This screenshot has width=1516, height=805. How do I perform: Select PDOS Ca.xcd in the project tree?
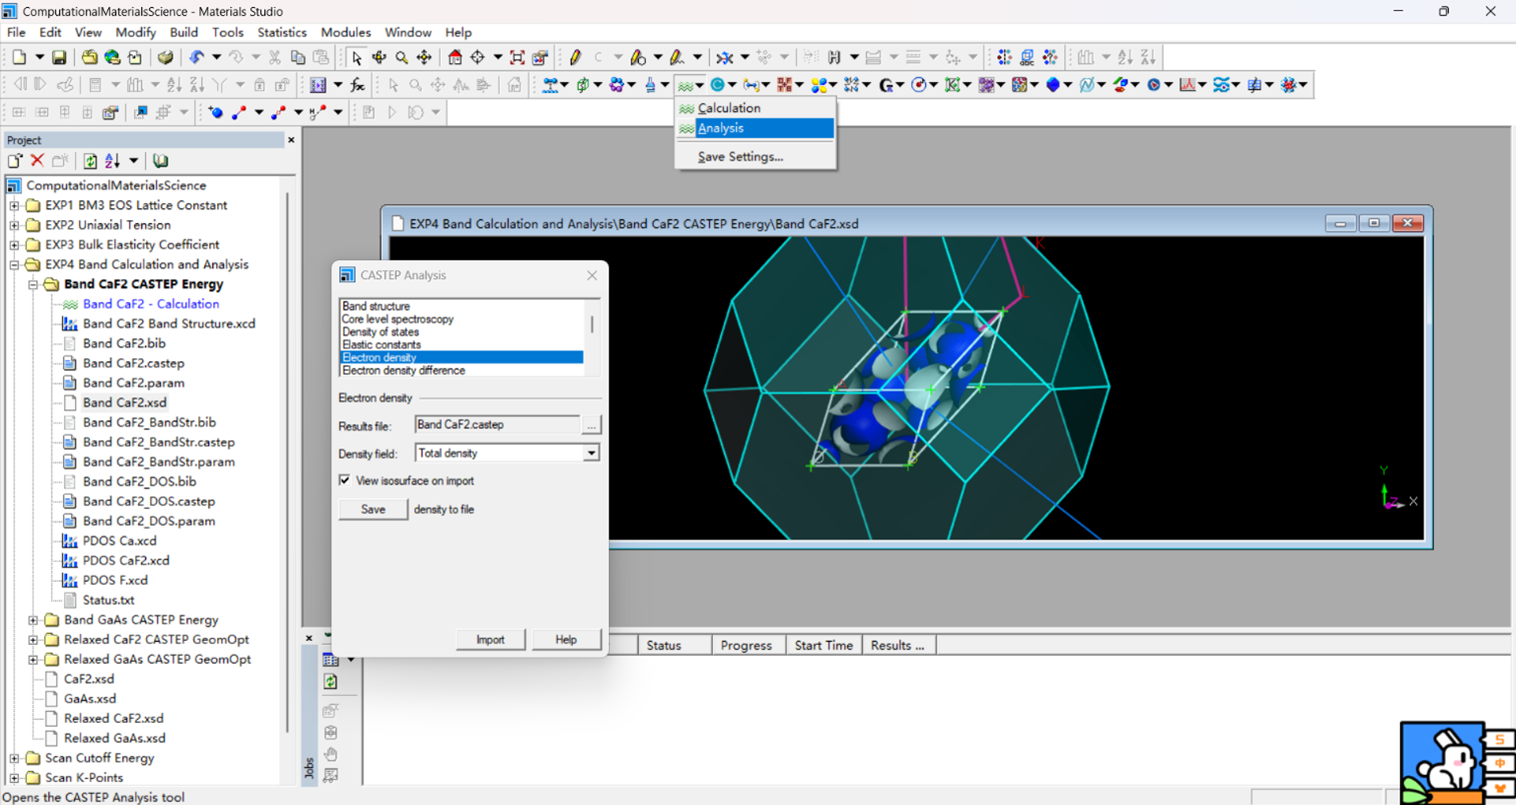click(119, 541)
